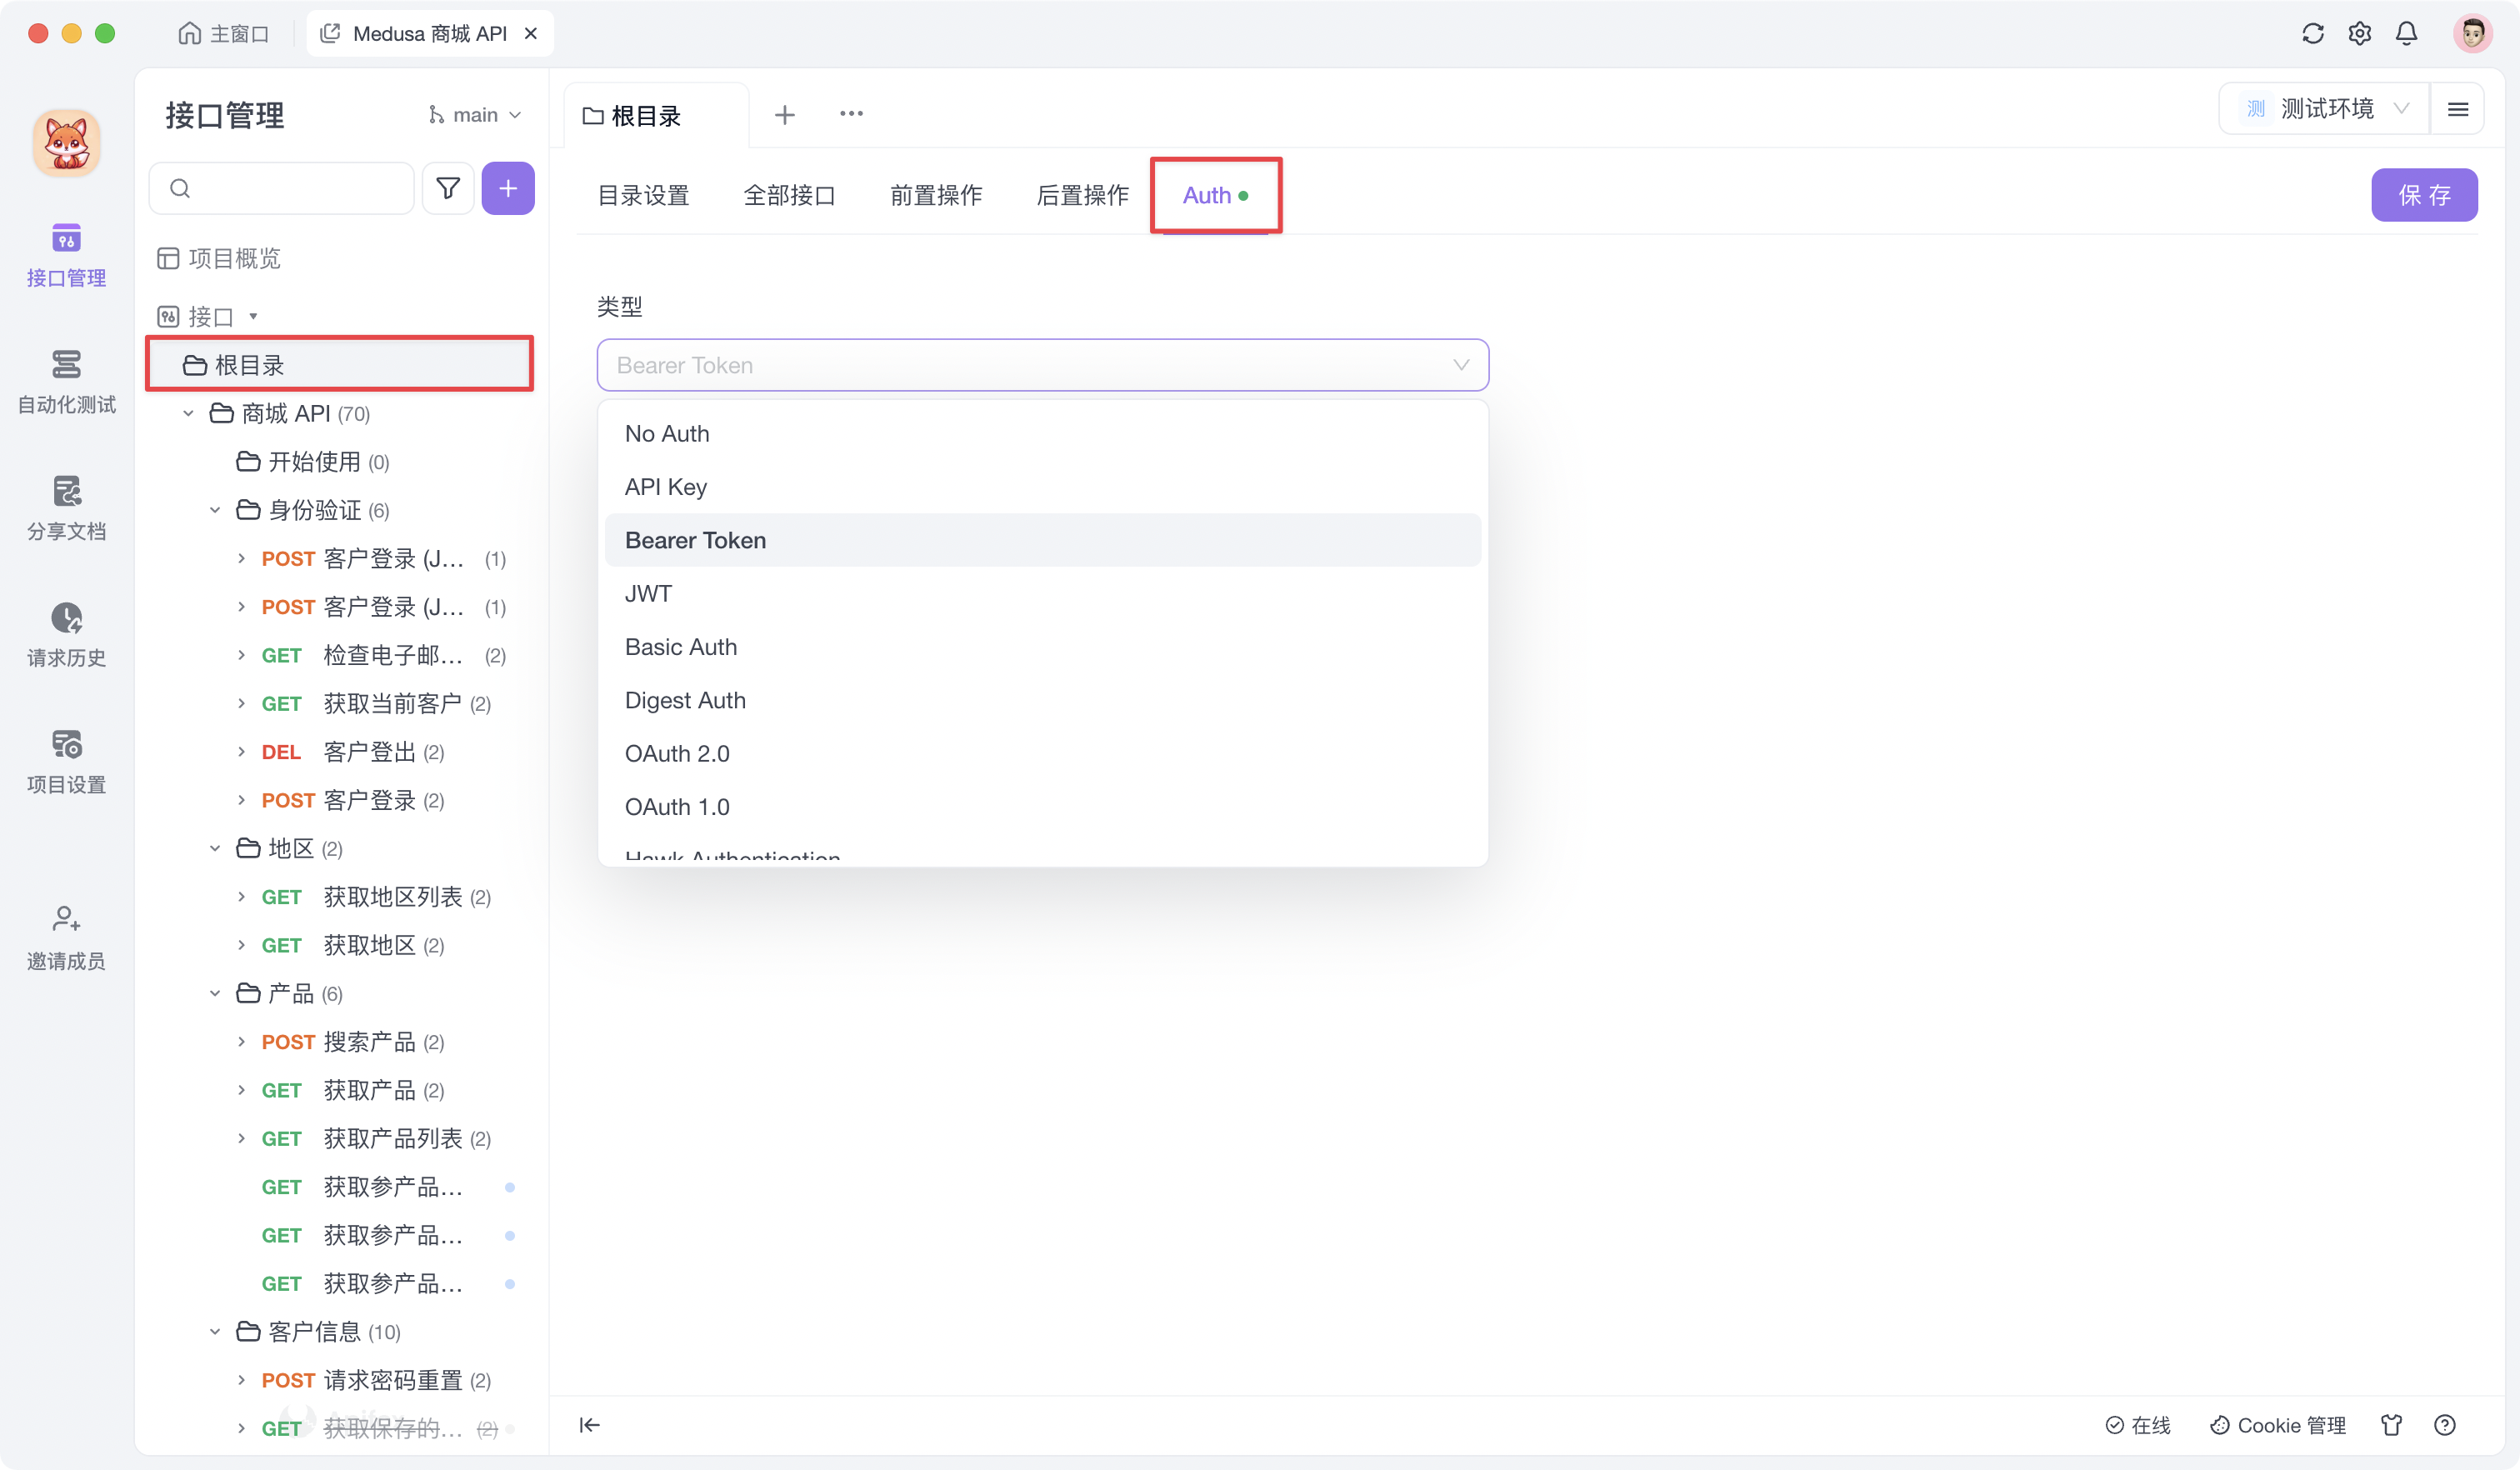Open the 自动化测试 panel in the sidebar
2520x1470 pixels.
(66, 384)
